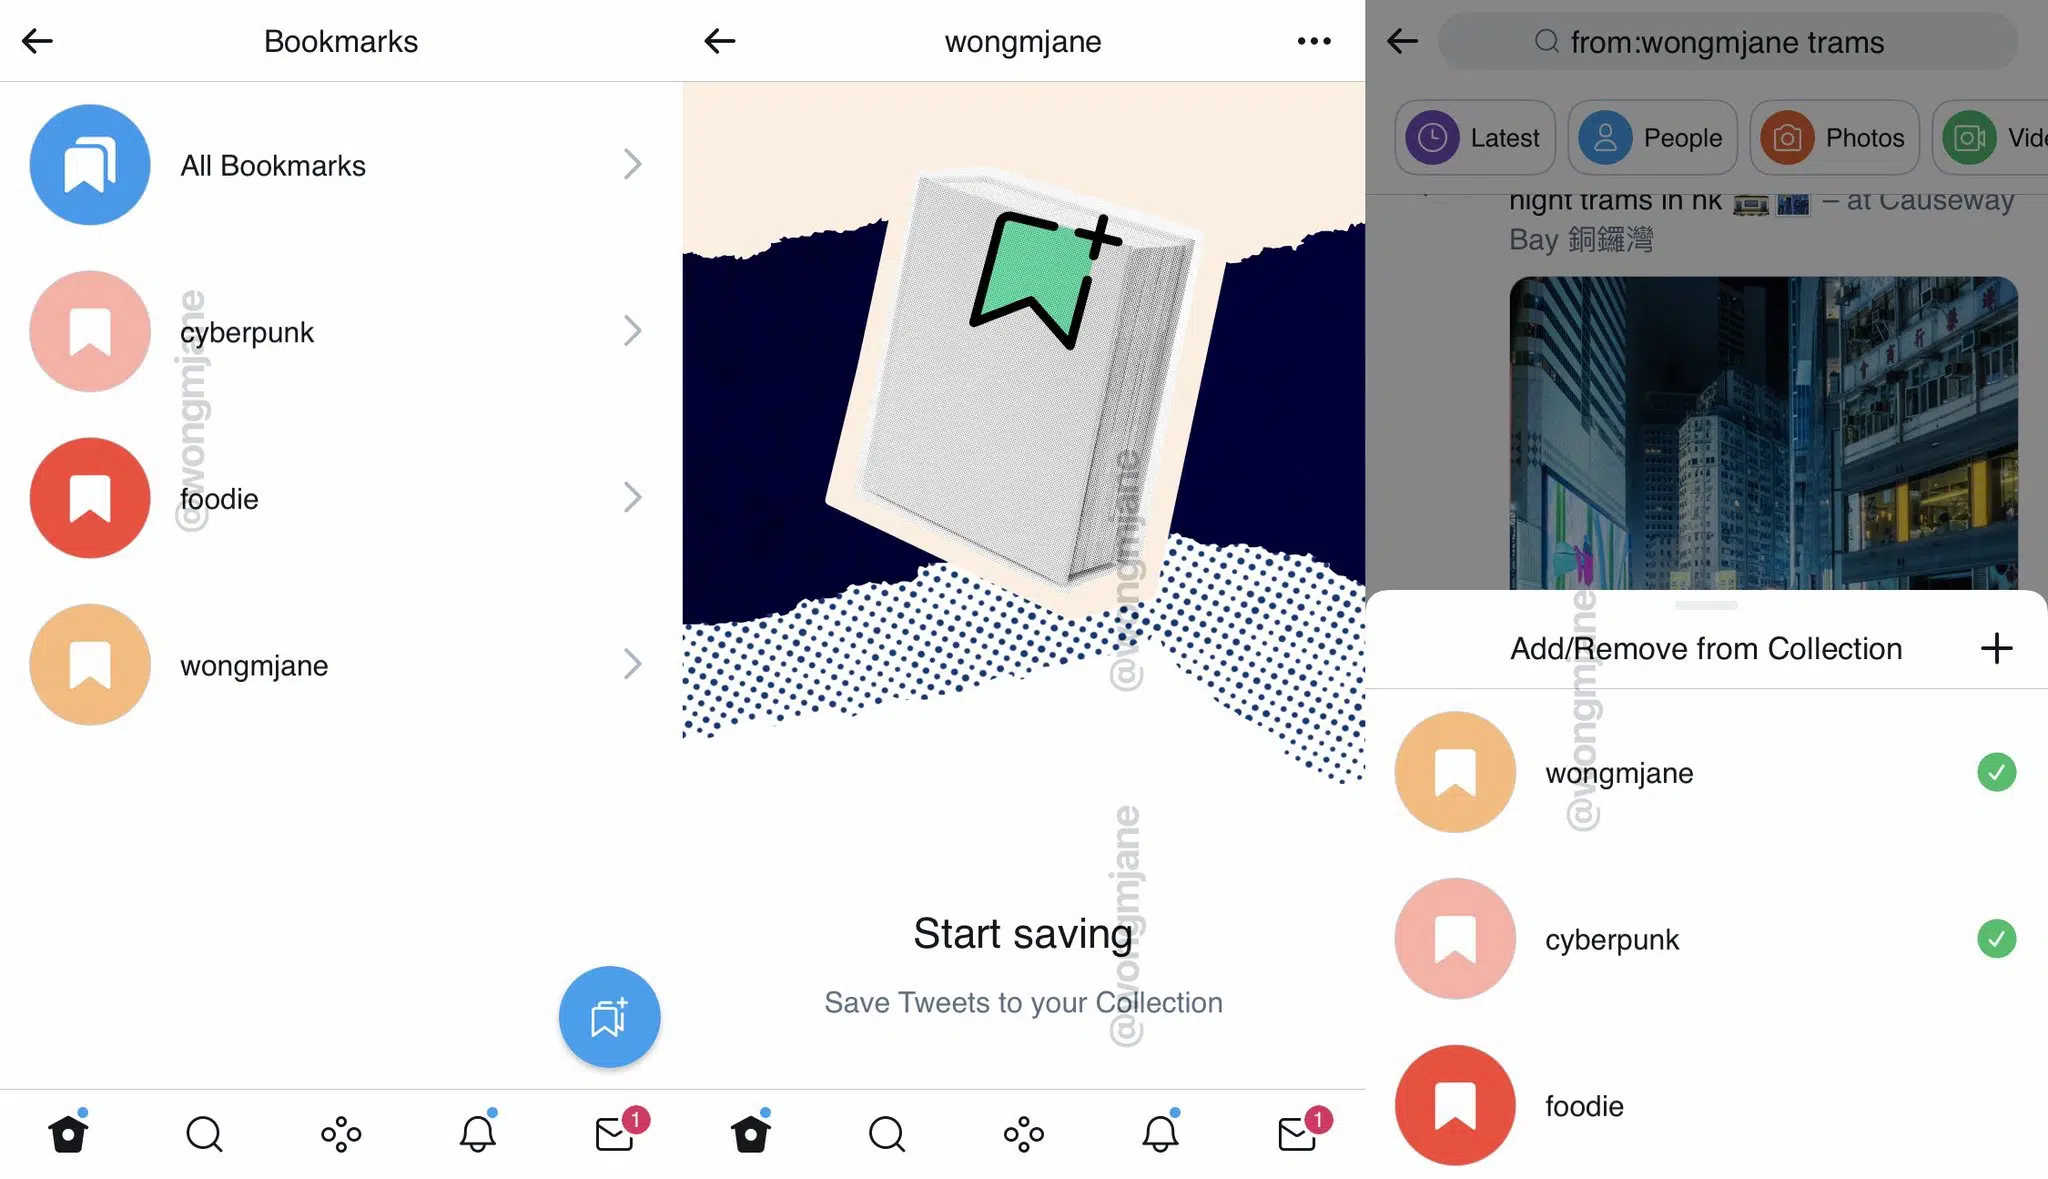Viewport: 2048px width, 1179px height.
Task: Tap the Add to Collection plus button
Action: 1997,649
